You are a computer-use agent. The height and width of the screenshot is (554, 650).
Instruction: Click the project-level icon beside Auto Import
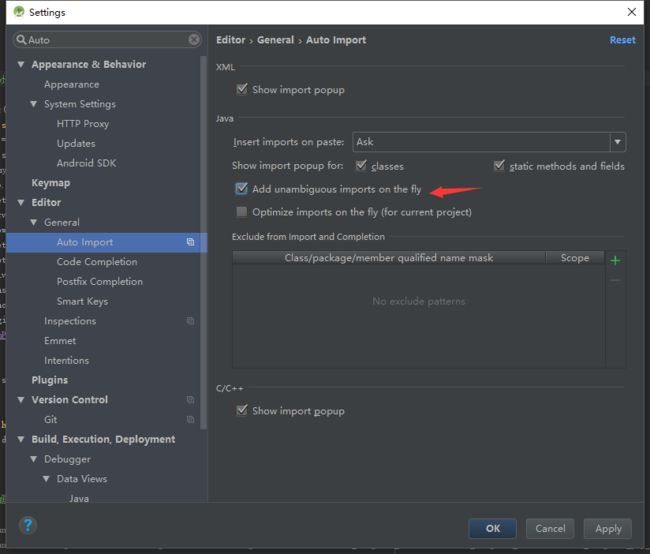(x=190, y=242)
